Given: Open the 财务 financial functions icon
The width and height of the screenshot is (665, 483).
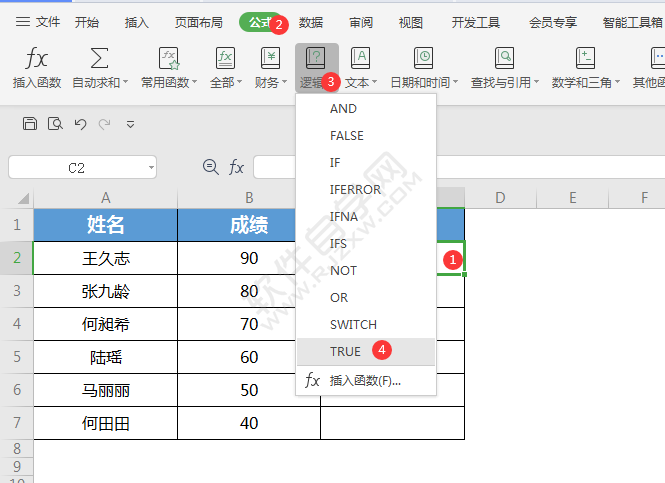Looking at the screenshot, I should [x=270, y=58].
